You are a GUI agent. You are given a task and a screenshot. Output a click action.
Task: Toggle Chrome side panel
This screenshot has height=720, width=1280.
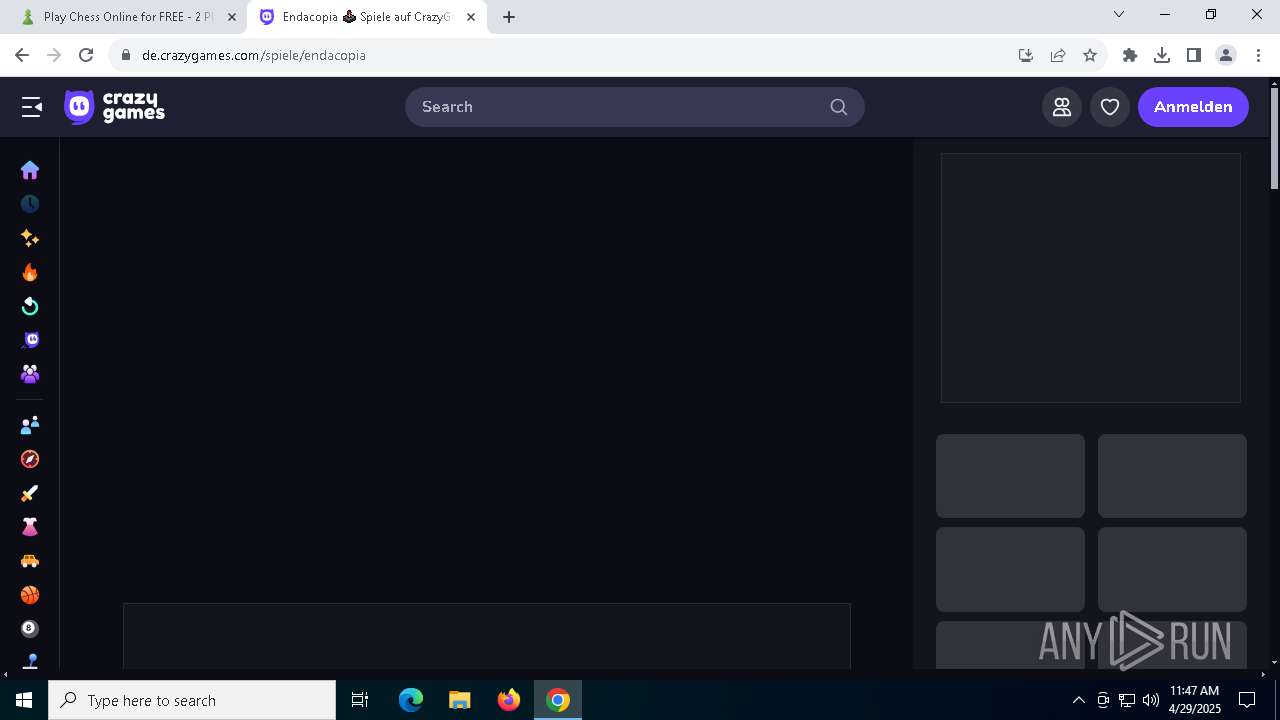[x=1194, y=55]
